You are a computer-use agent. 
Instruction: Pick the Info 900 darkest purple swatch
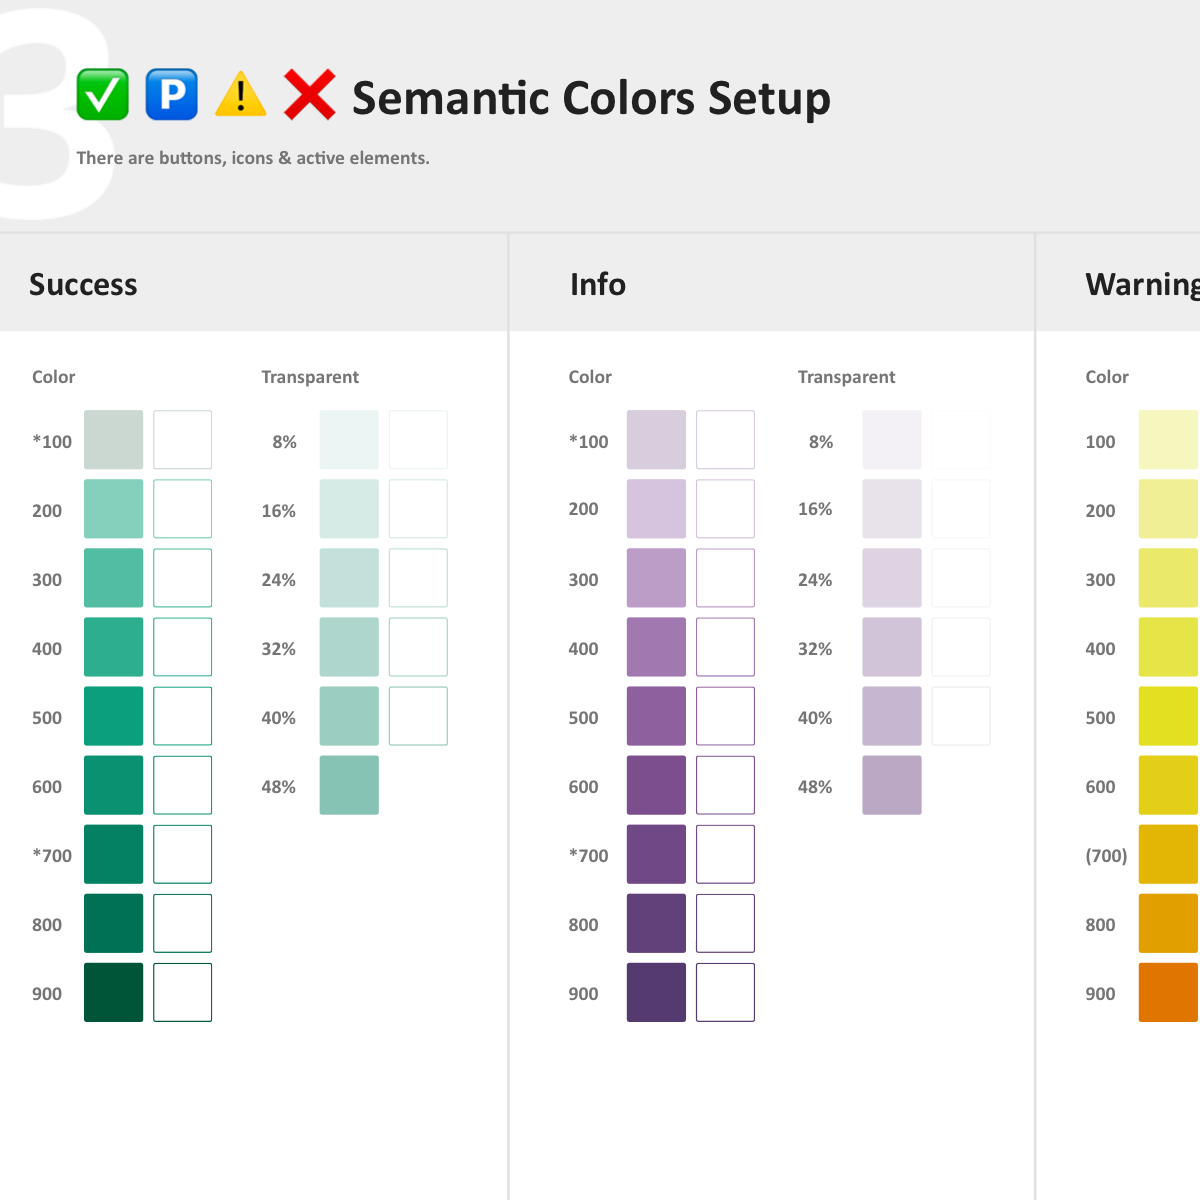(656, 992)
